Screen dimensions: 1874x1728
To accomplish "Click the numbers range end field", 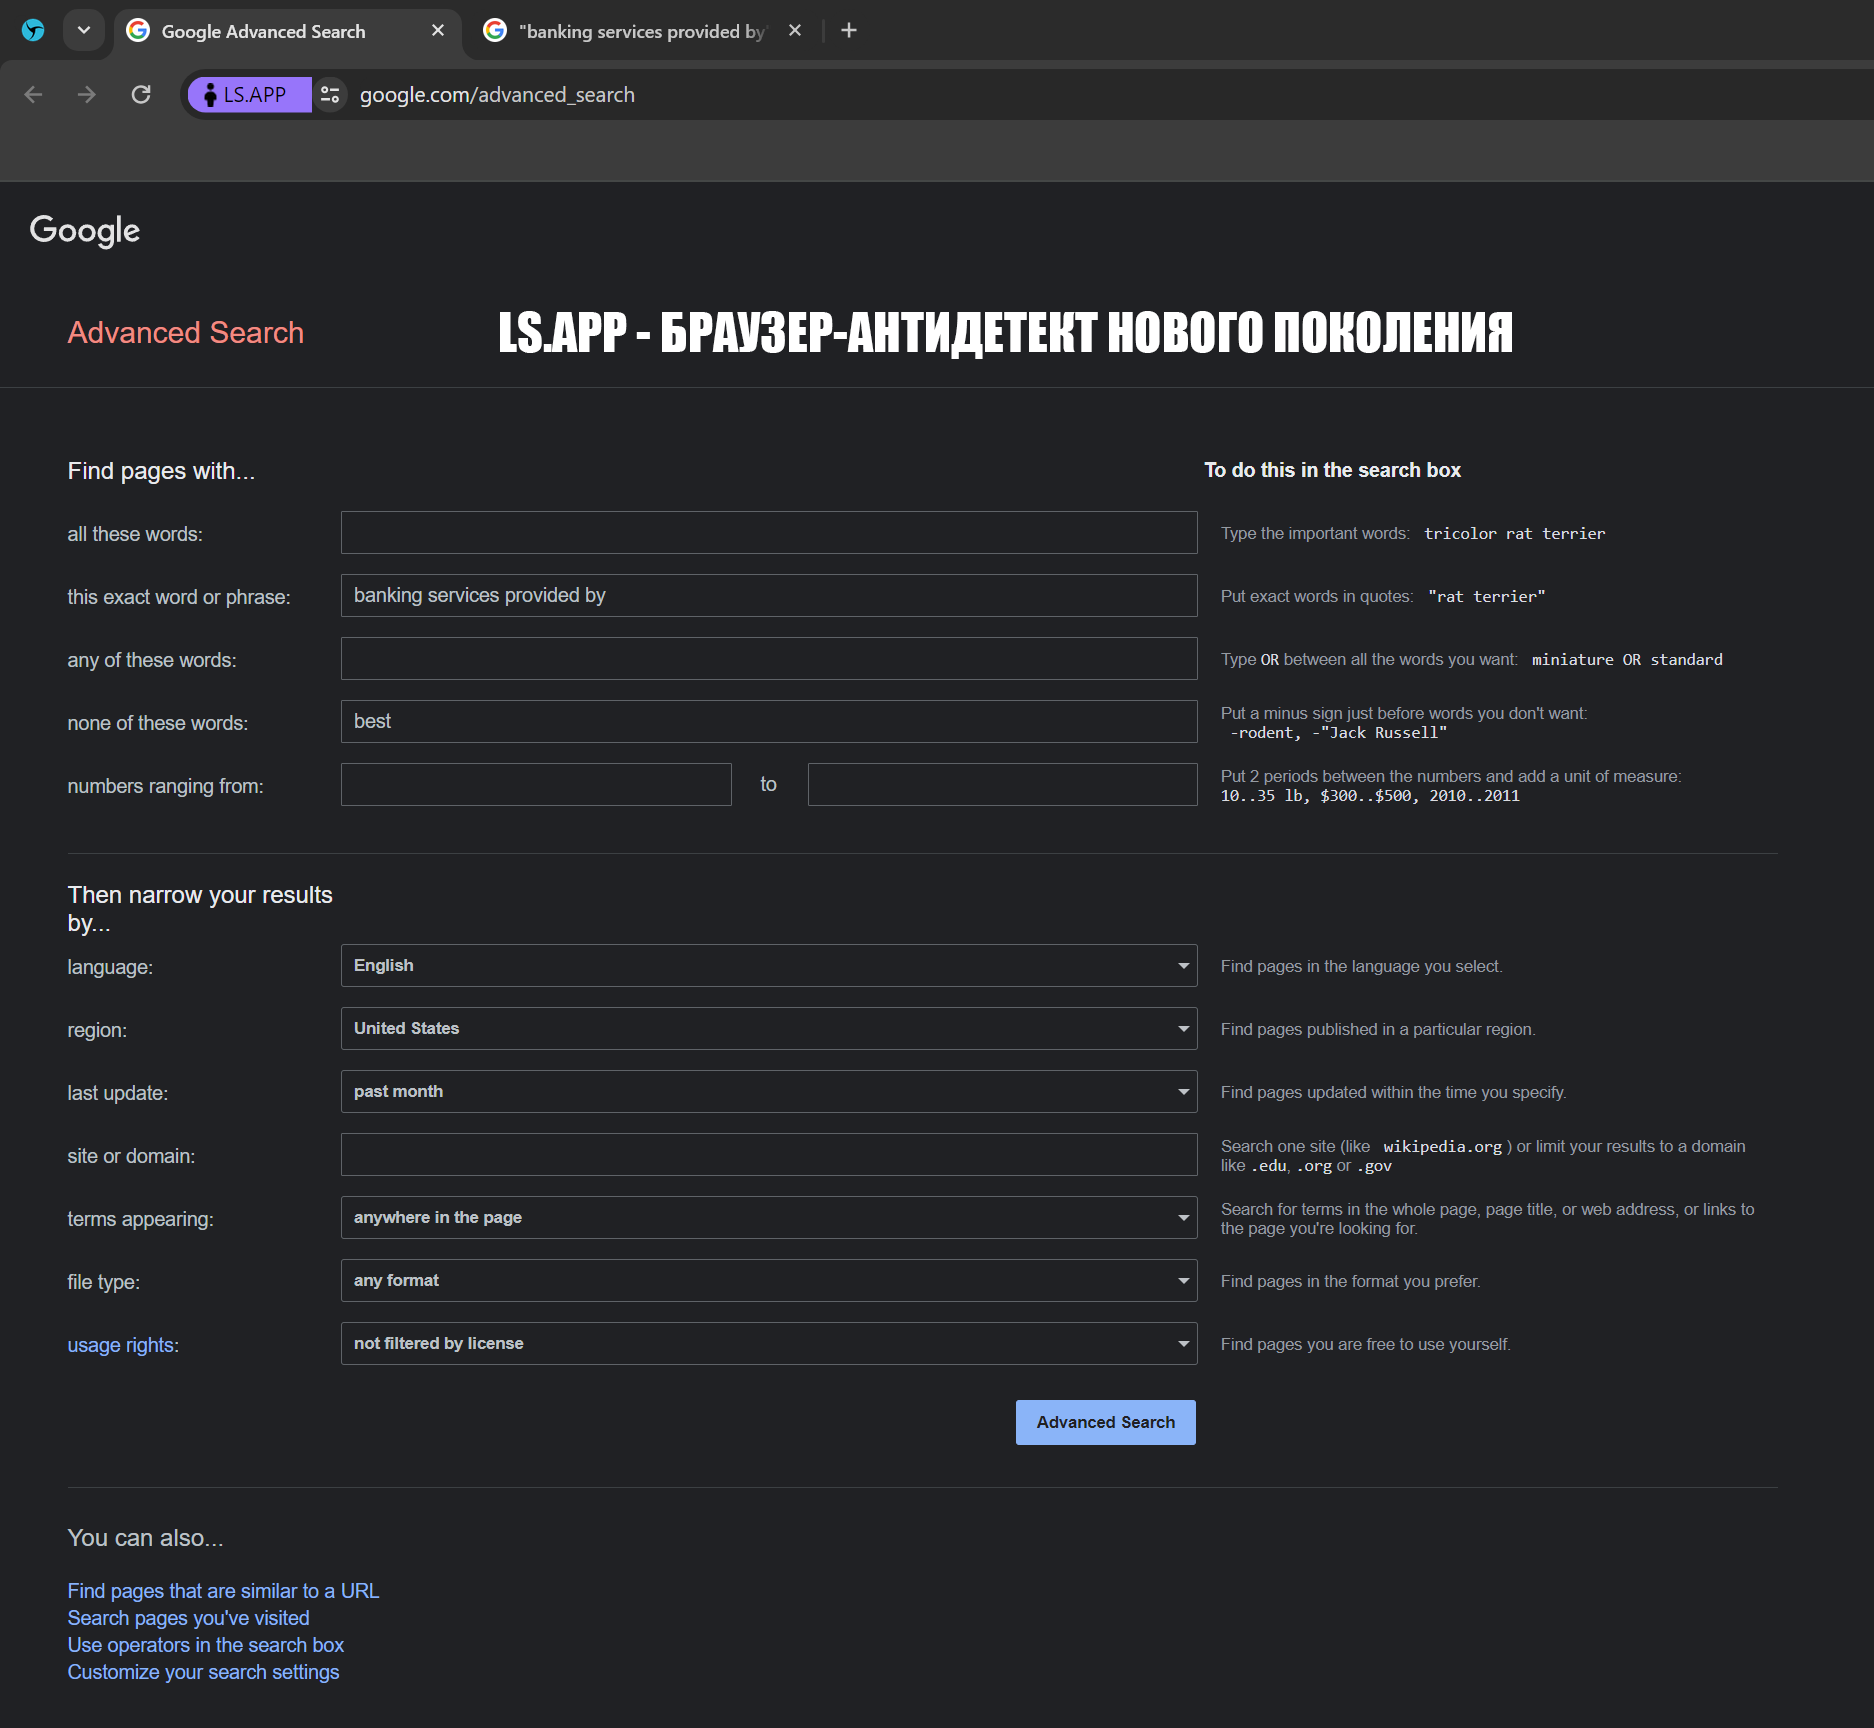I will pyautogui.click(x=1003, y=784).
